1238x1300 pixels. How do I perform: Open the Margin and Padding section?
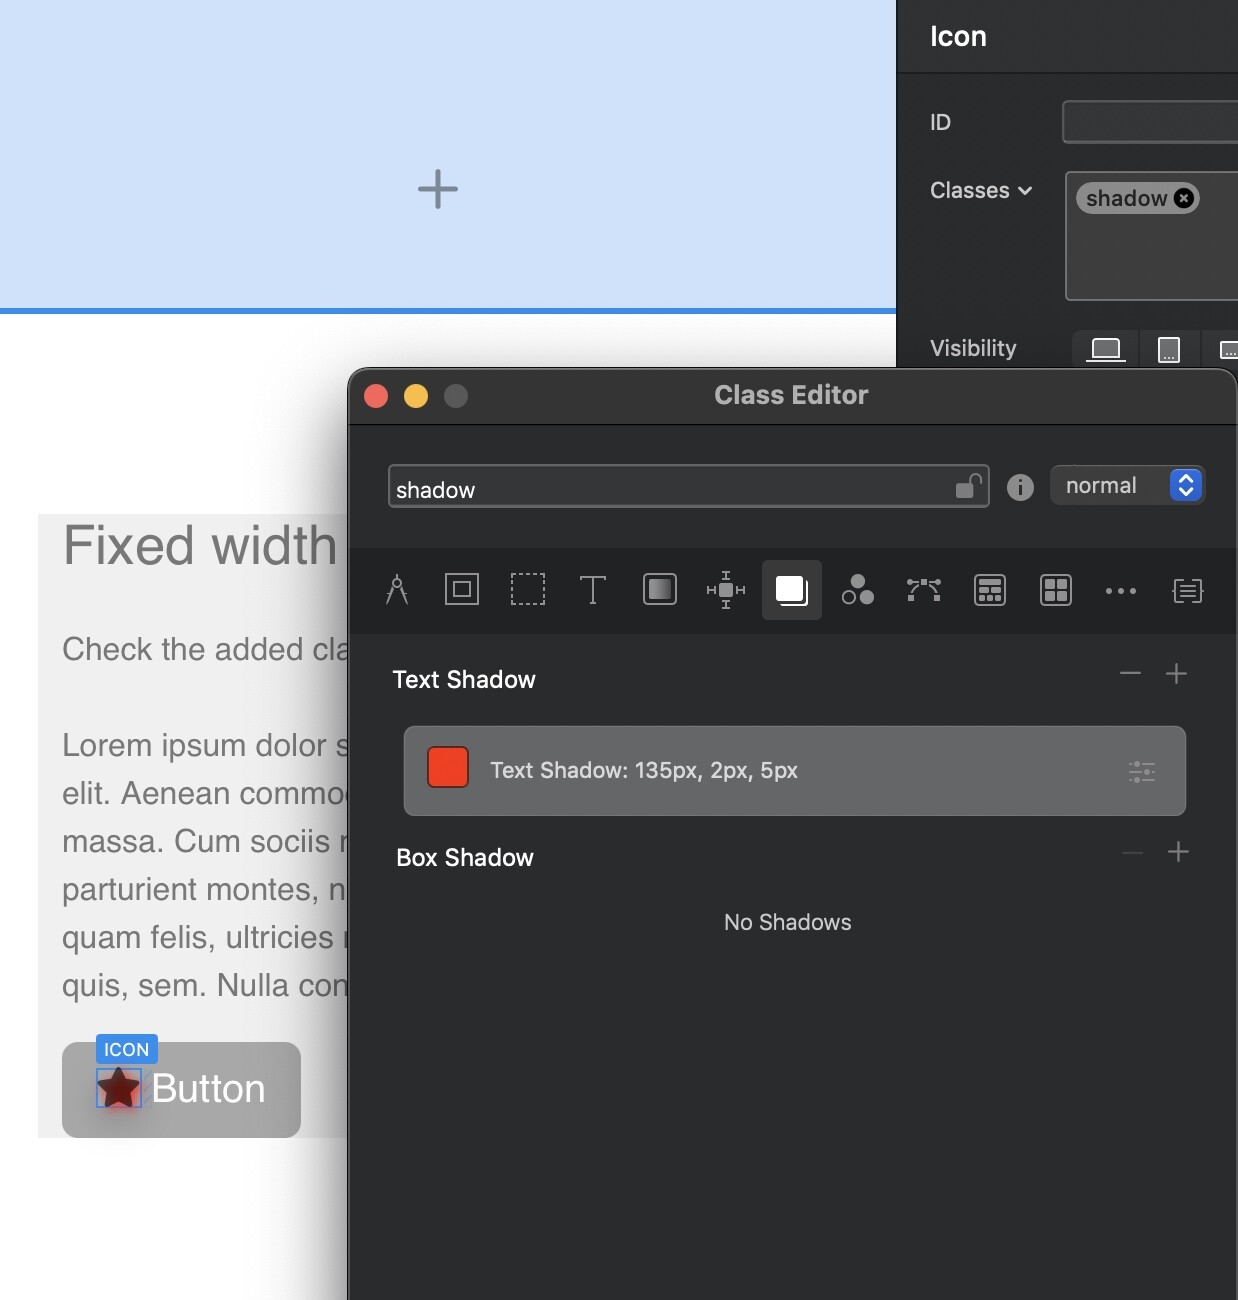(528, 590)
